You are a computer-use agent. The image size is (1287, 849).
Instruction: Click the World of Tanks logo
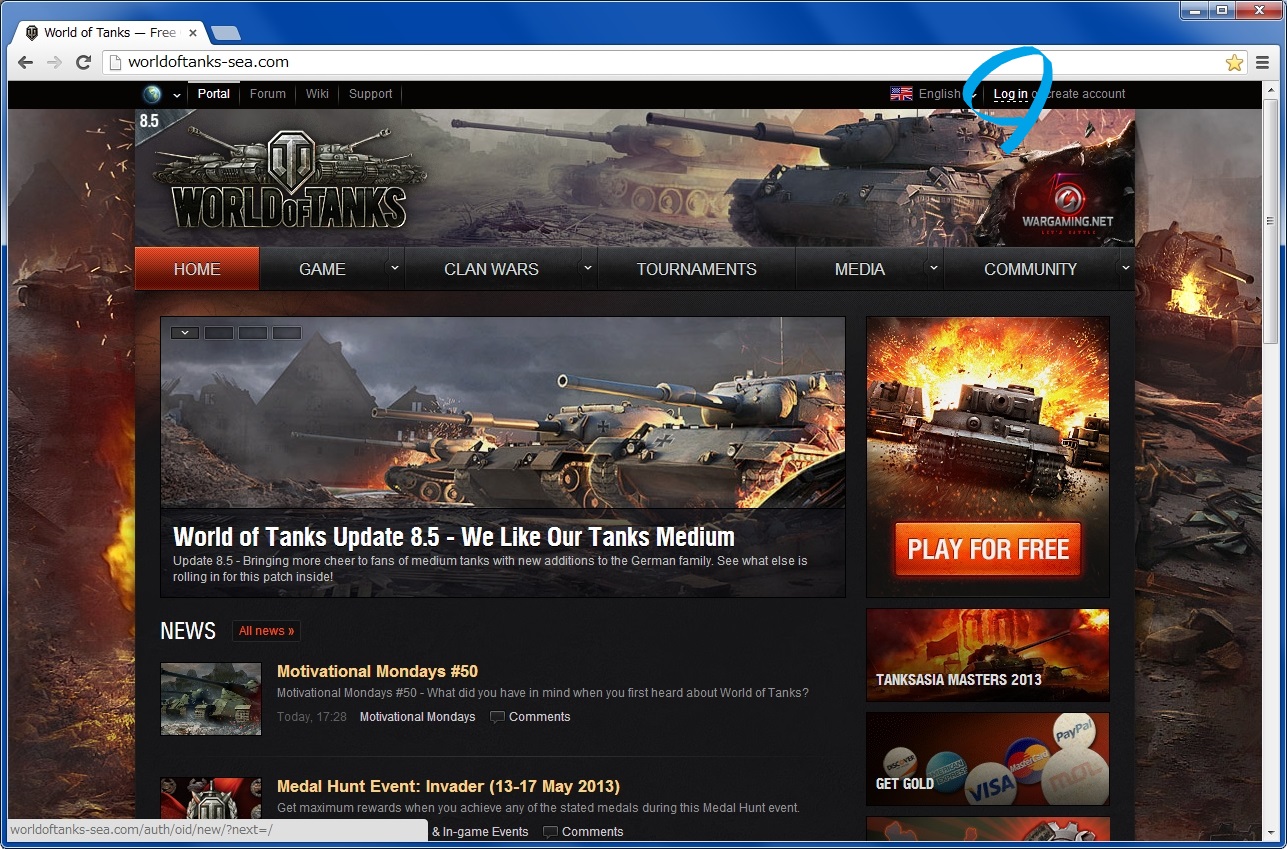point(290,177)
